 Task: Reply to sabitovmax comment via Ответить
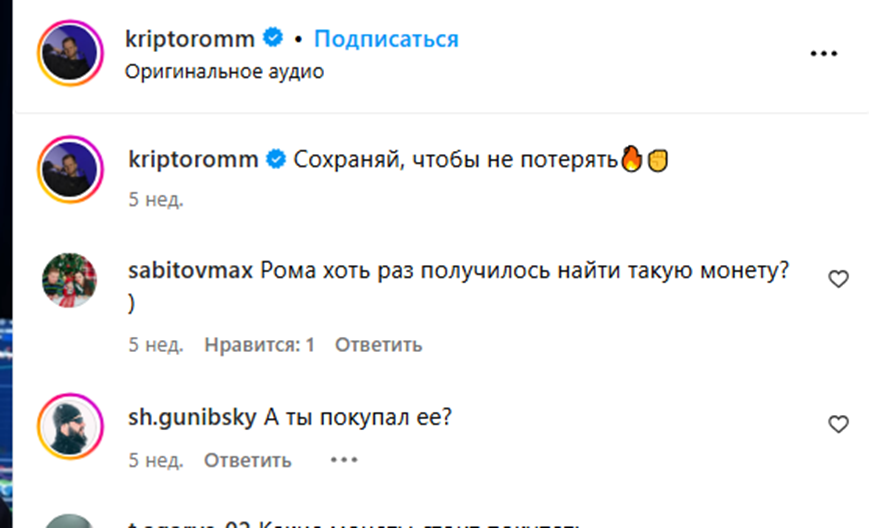click(378, 345)
